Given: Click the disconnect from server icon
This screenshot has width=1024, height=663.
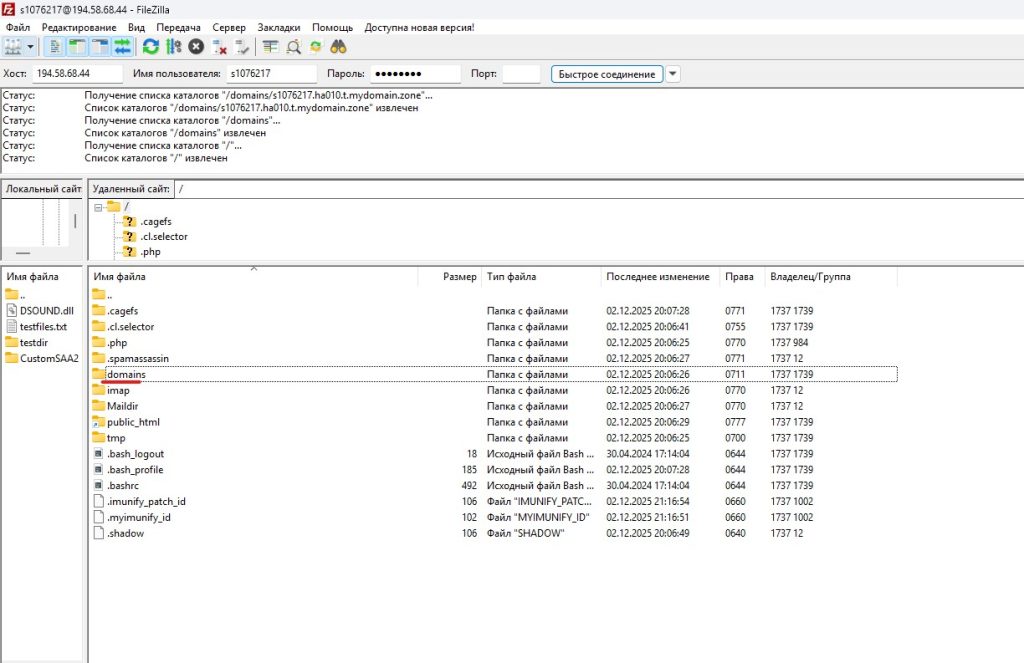Looking at the screenshot, I should (x=219, y=47).
